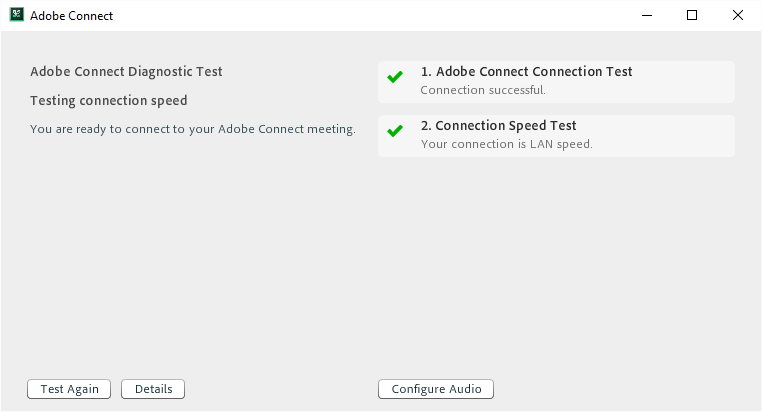Click the "Connection successful." status text
Image resolution: width=762 pixels, height=412 pixels.
coord(483,90)
